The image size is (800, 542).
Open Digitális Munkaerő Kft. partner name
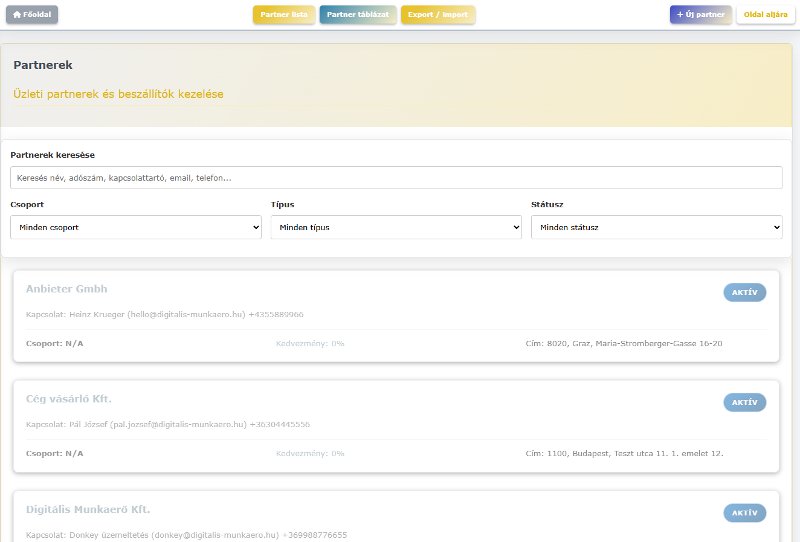click(x=88, y=509)
